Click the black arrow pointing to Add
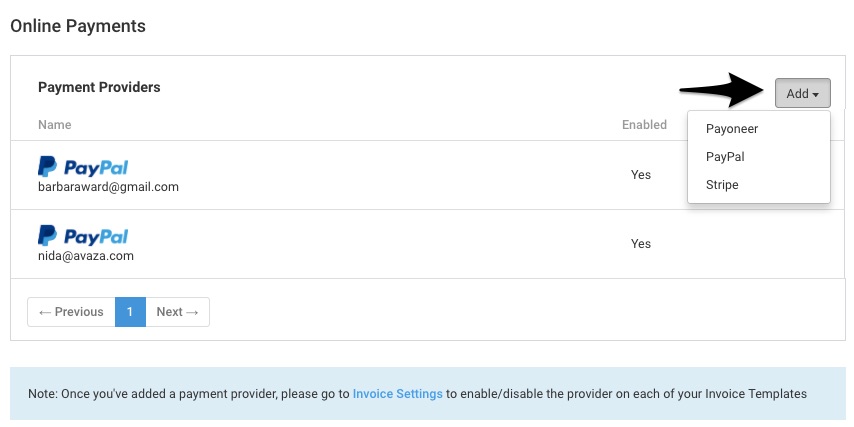The height and width of the screenshot is (427, 854). point(724,90)
